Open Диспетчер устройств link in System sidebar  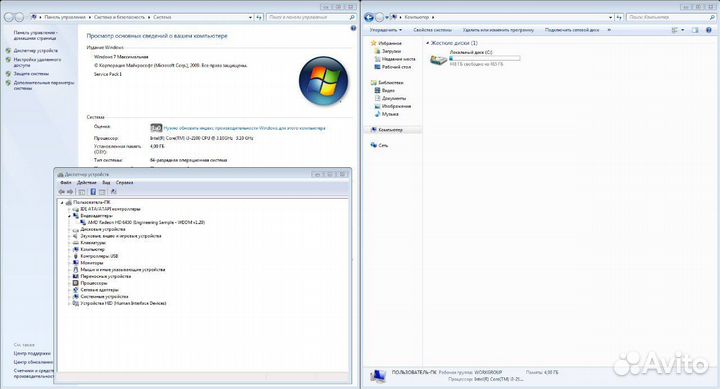[x=36, y=51]
